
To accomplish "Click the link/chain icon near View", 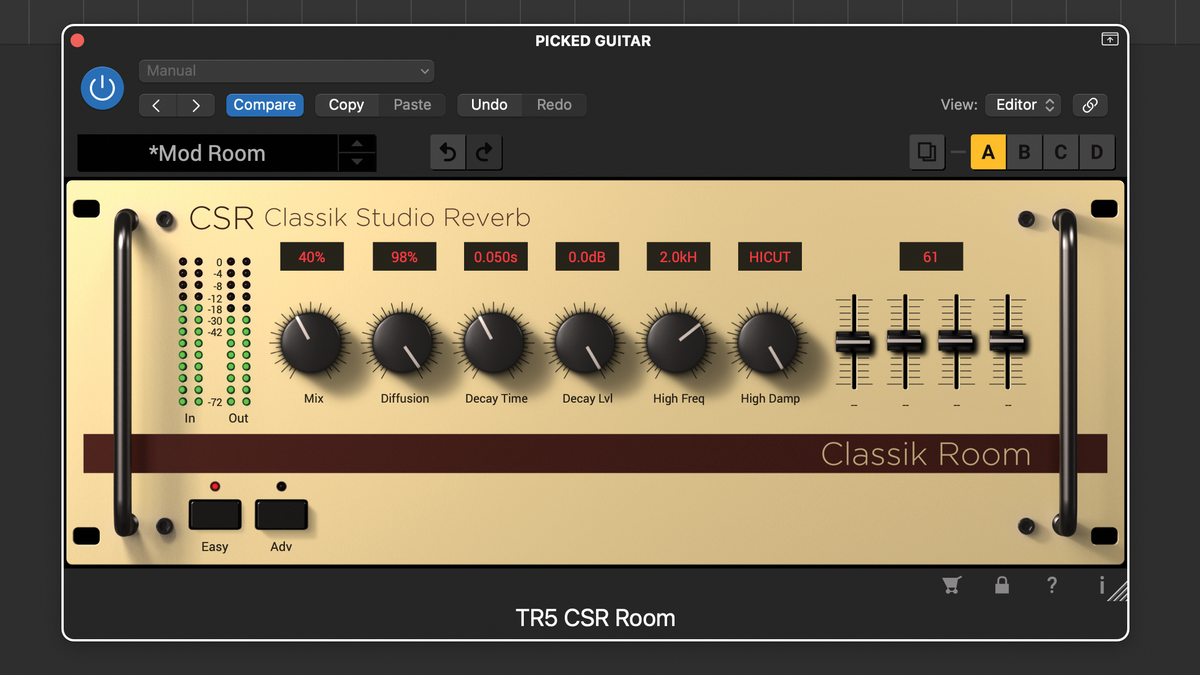I will (x=1089, y=105).
